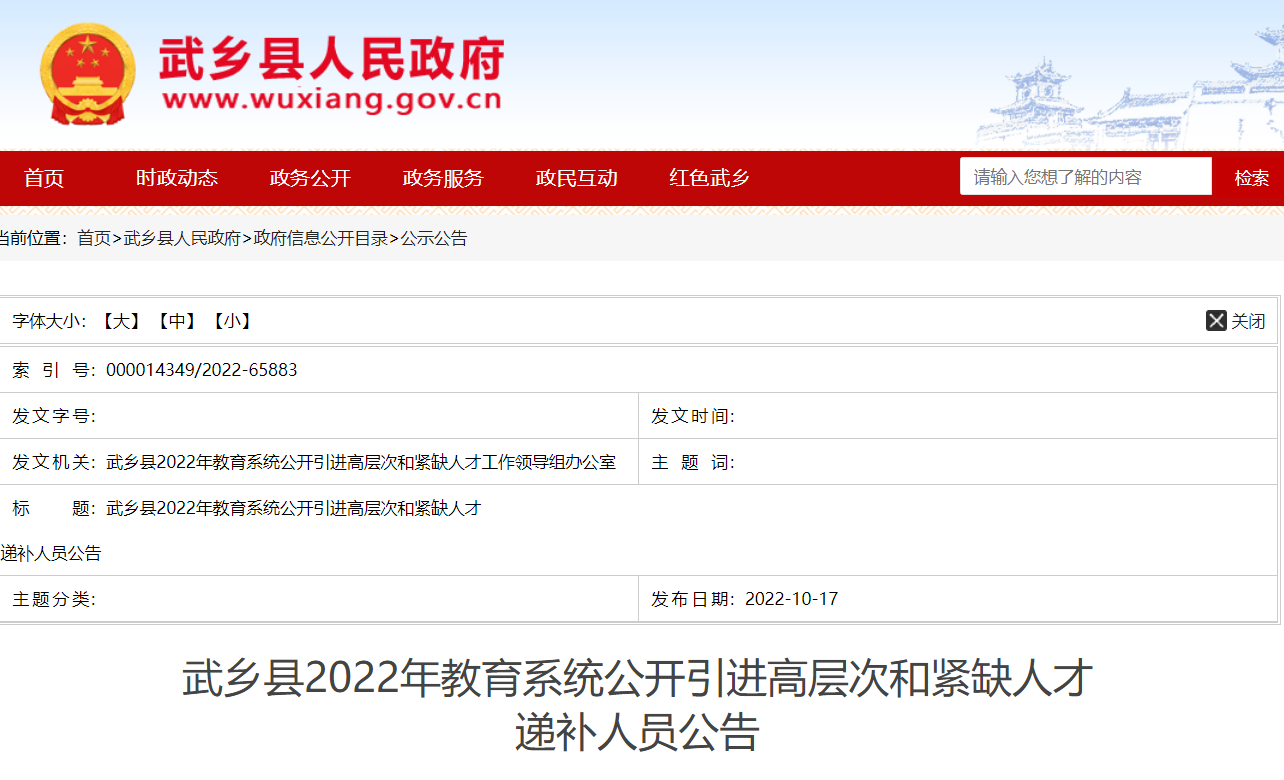Viewport: 1284px width, 780px height.
Task: Follow the 首页 breadcrumb link
Action: 94,238
